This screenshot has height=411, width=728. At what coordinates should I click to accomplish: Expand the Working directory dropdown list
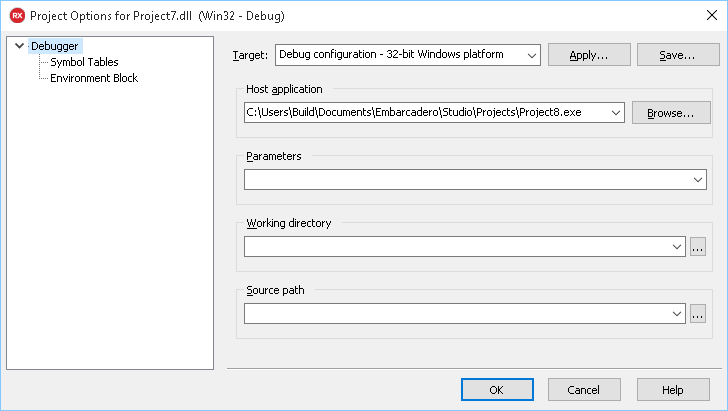[x=677, y=246]
